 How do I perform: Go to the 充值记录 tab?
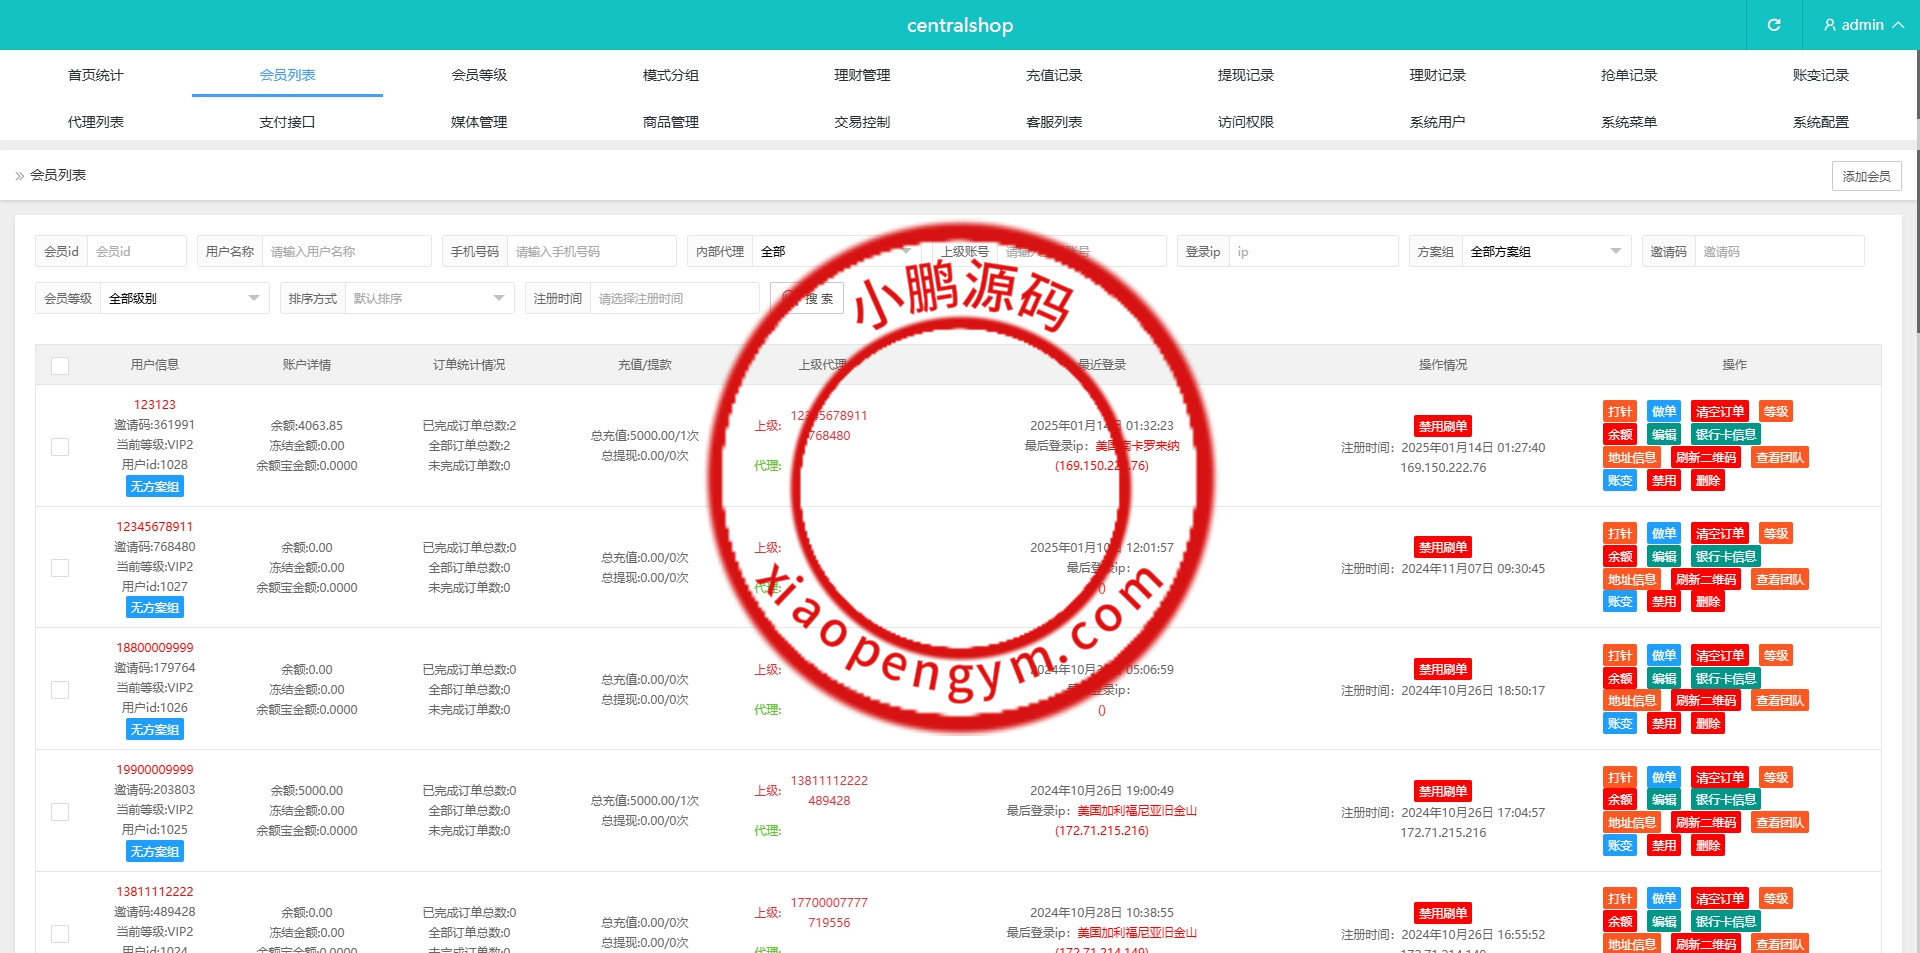[x=1054, y=75]
